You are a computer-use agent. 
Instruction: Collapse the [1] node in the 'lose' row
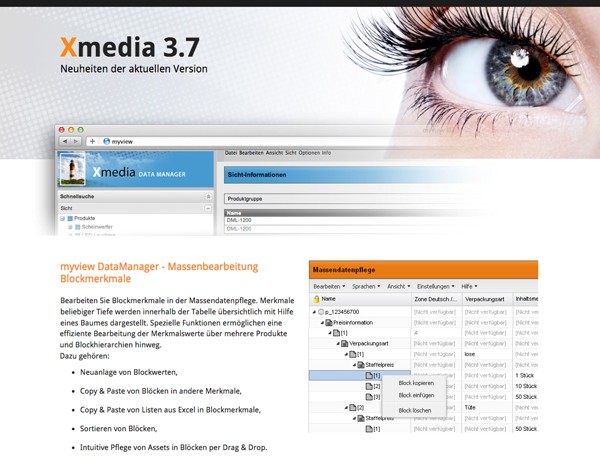[x=346, y=354]
